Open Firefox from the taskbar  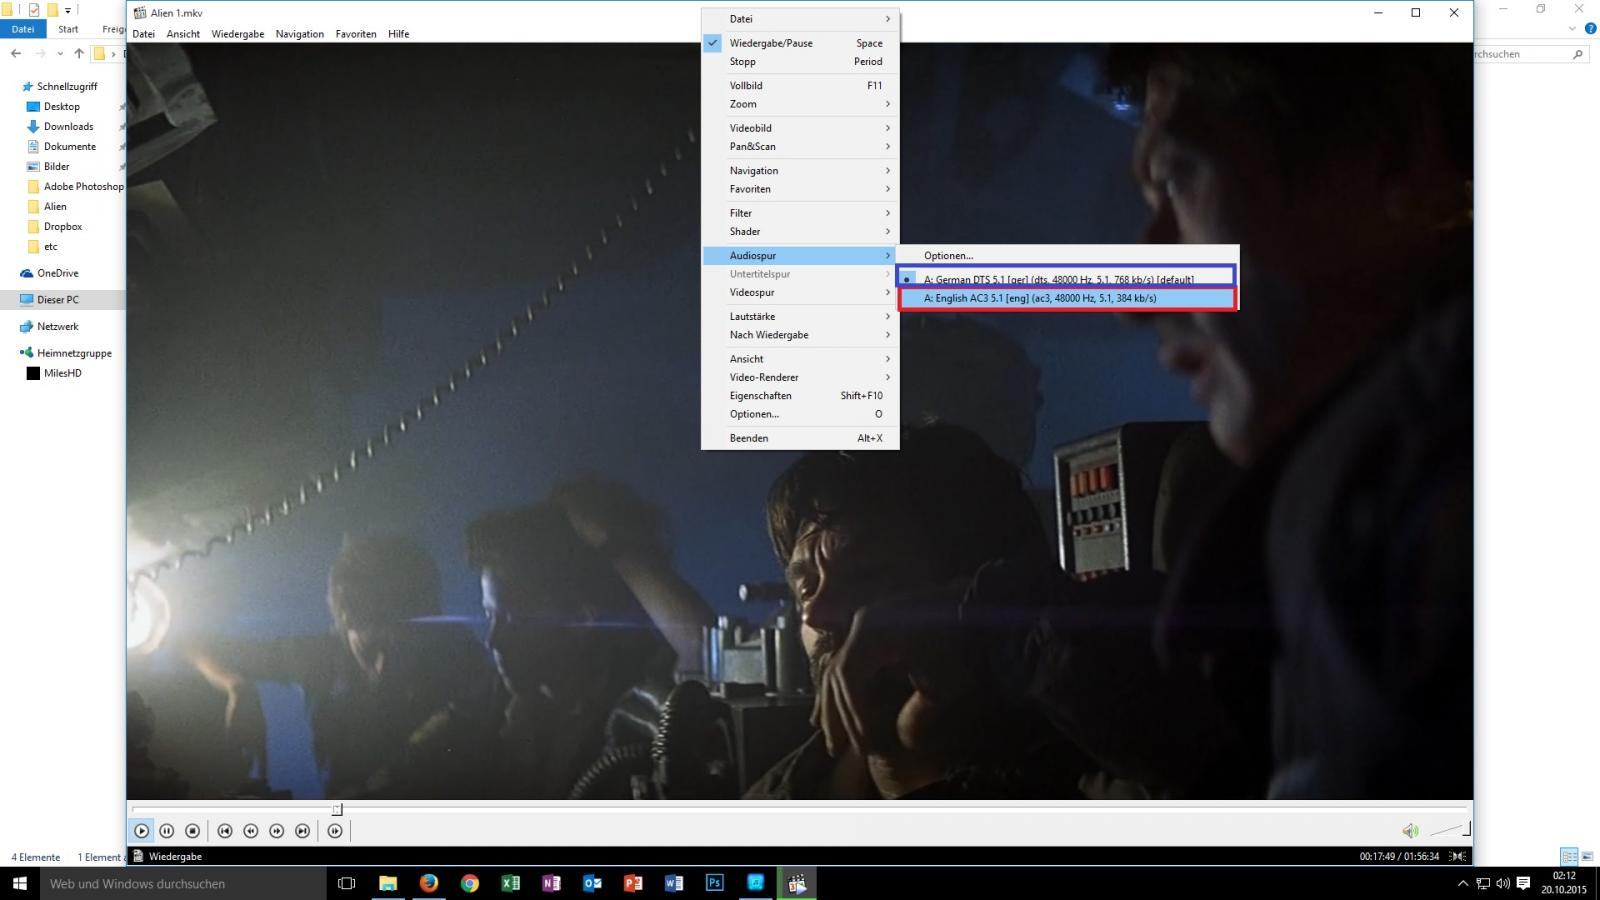tap(429, 883)
